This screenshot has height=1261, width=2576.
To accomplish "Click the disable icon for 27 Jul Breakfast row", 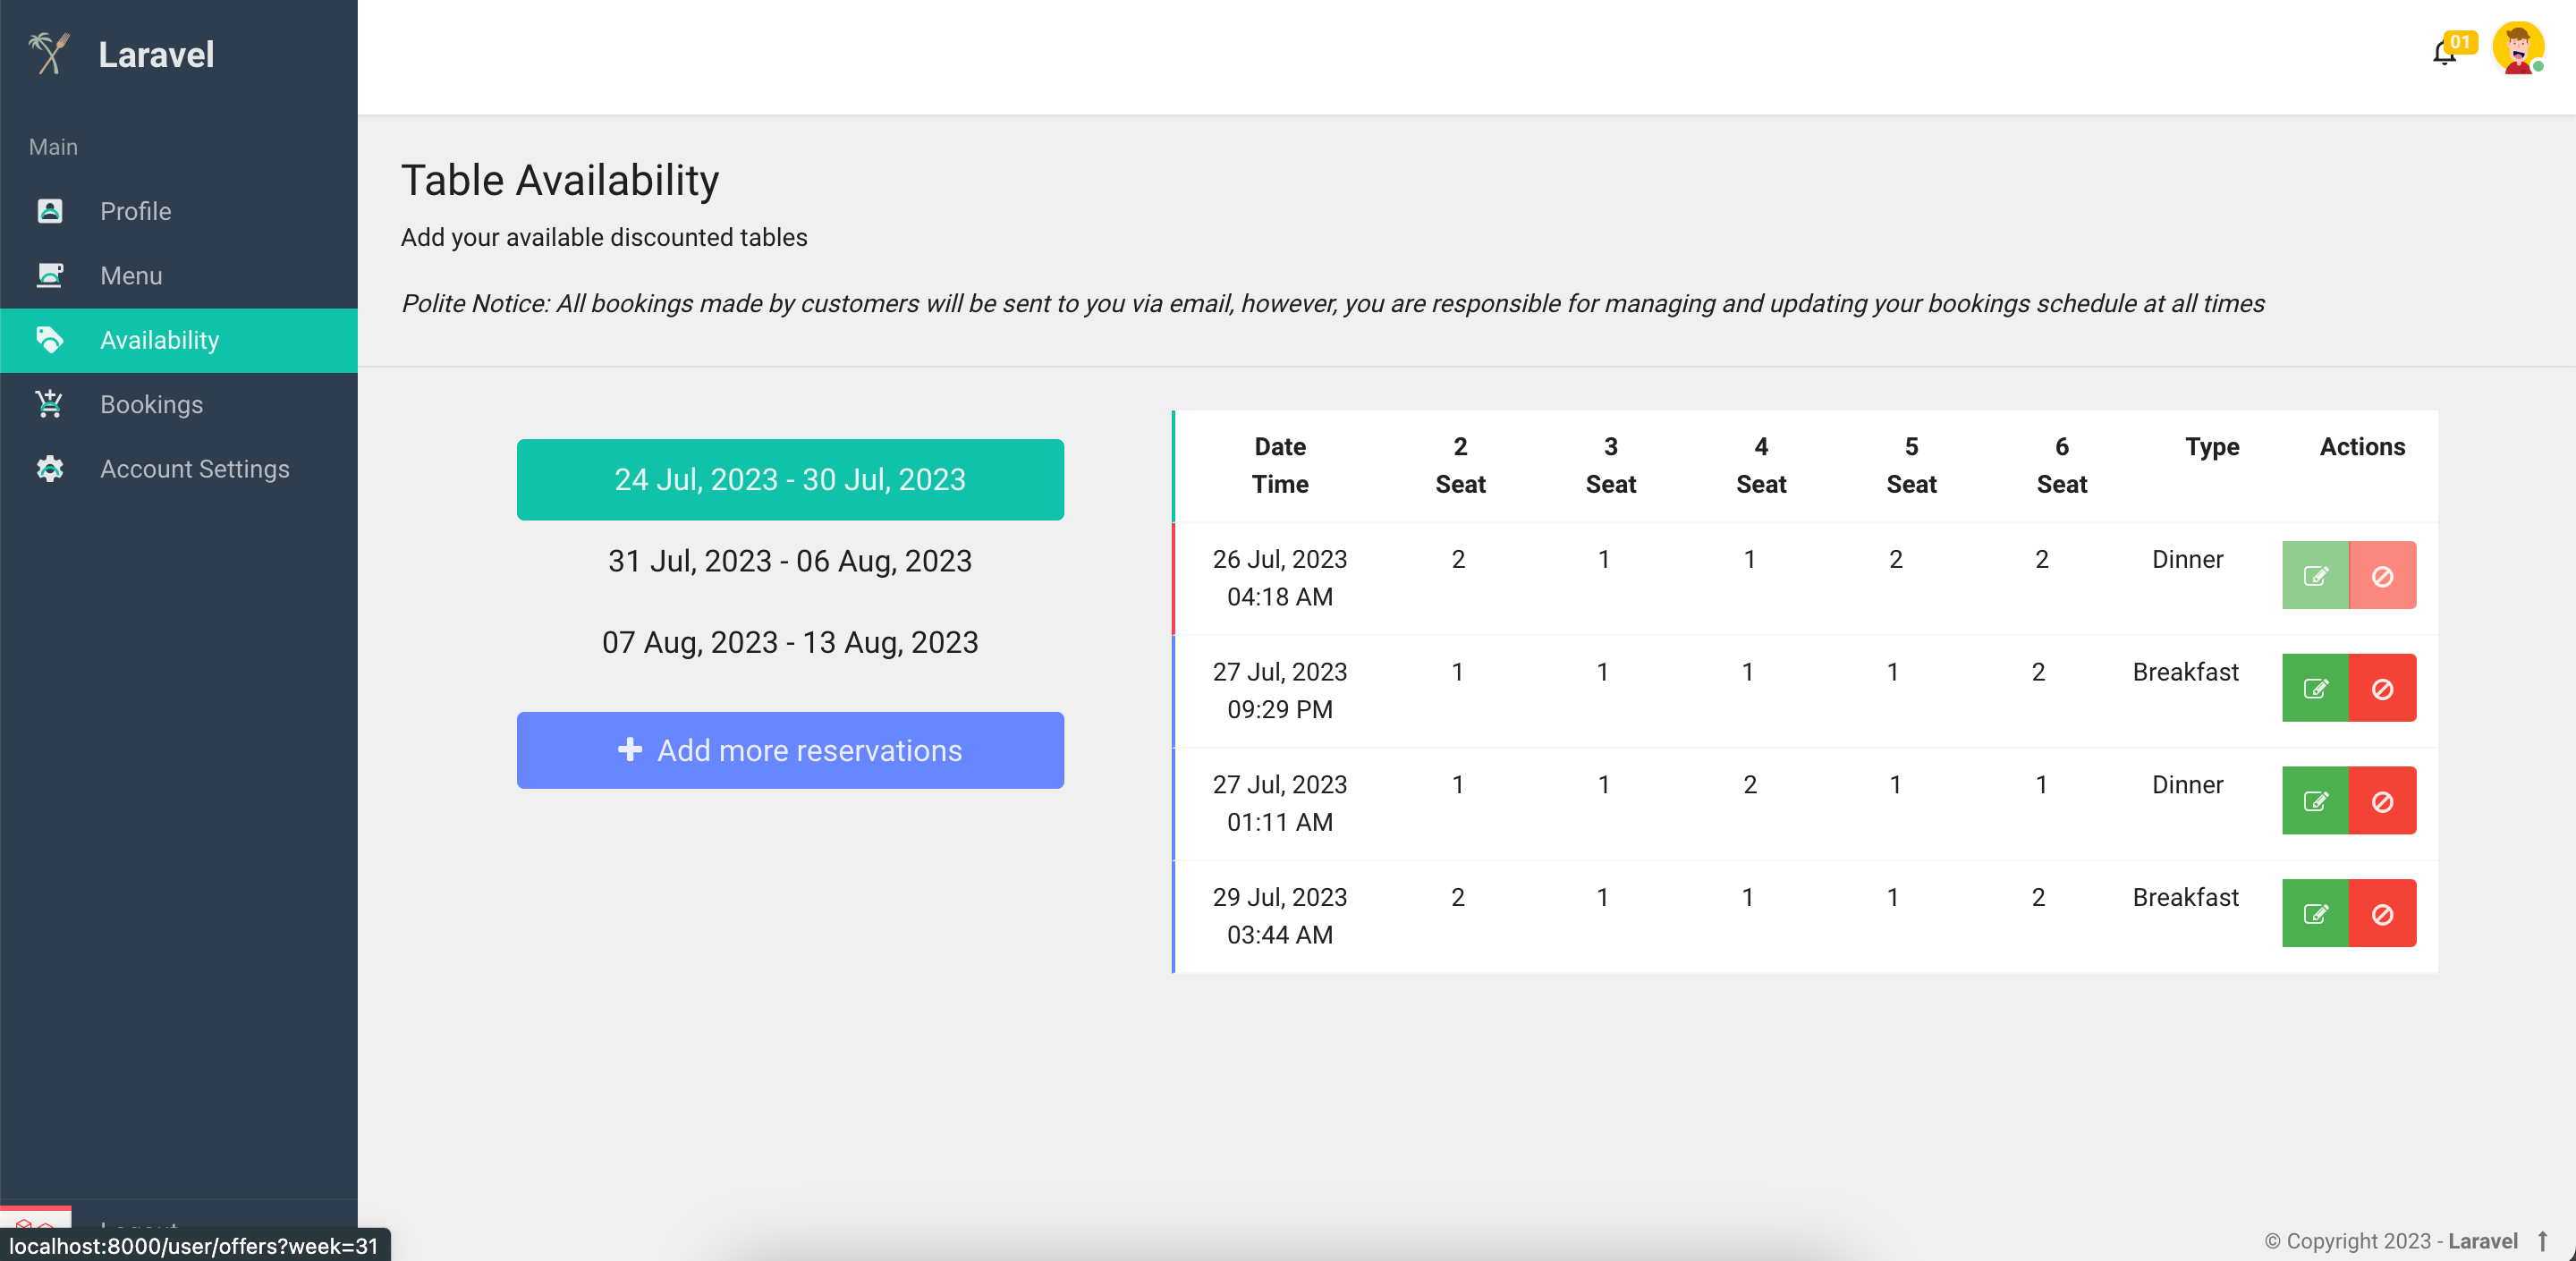I will tap(2379, 688).
